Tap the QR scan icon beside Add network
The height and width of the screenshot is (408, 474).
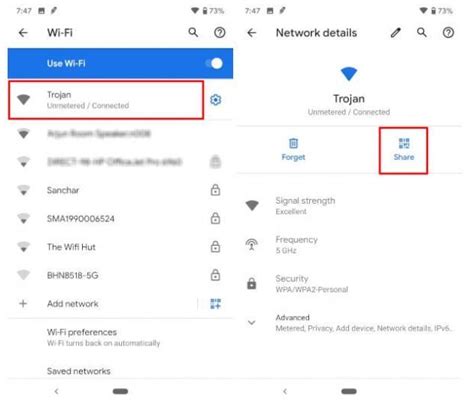click(x=216, y=304)
